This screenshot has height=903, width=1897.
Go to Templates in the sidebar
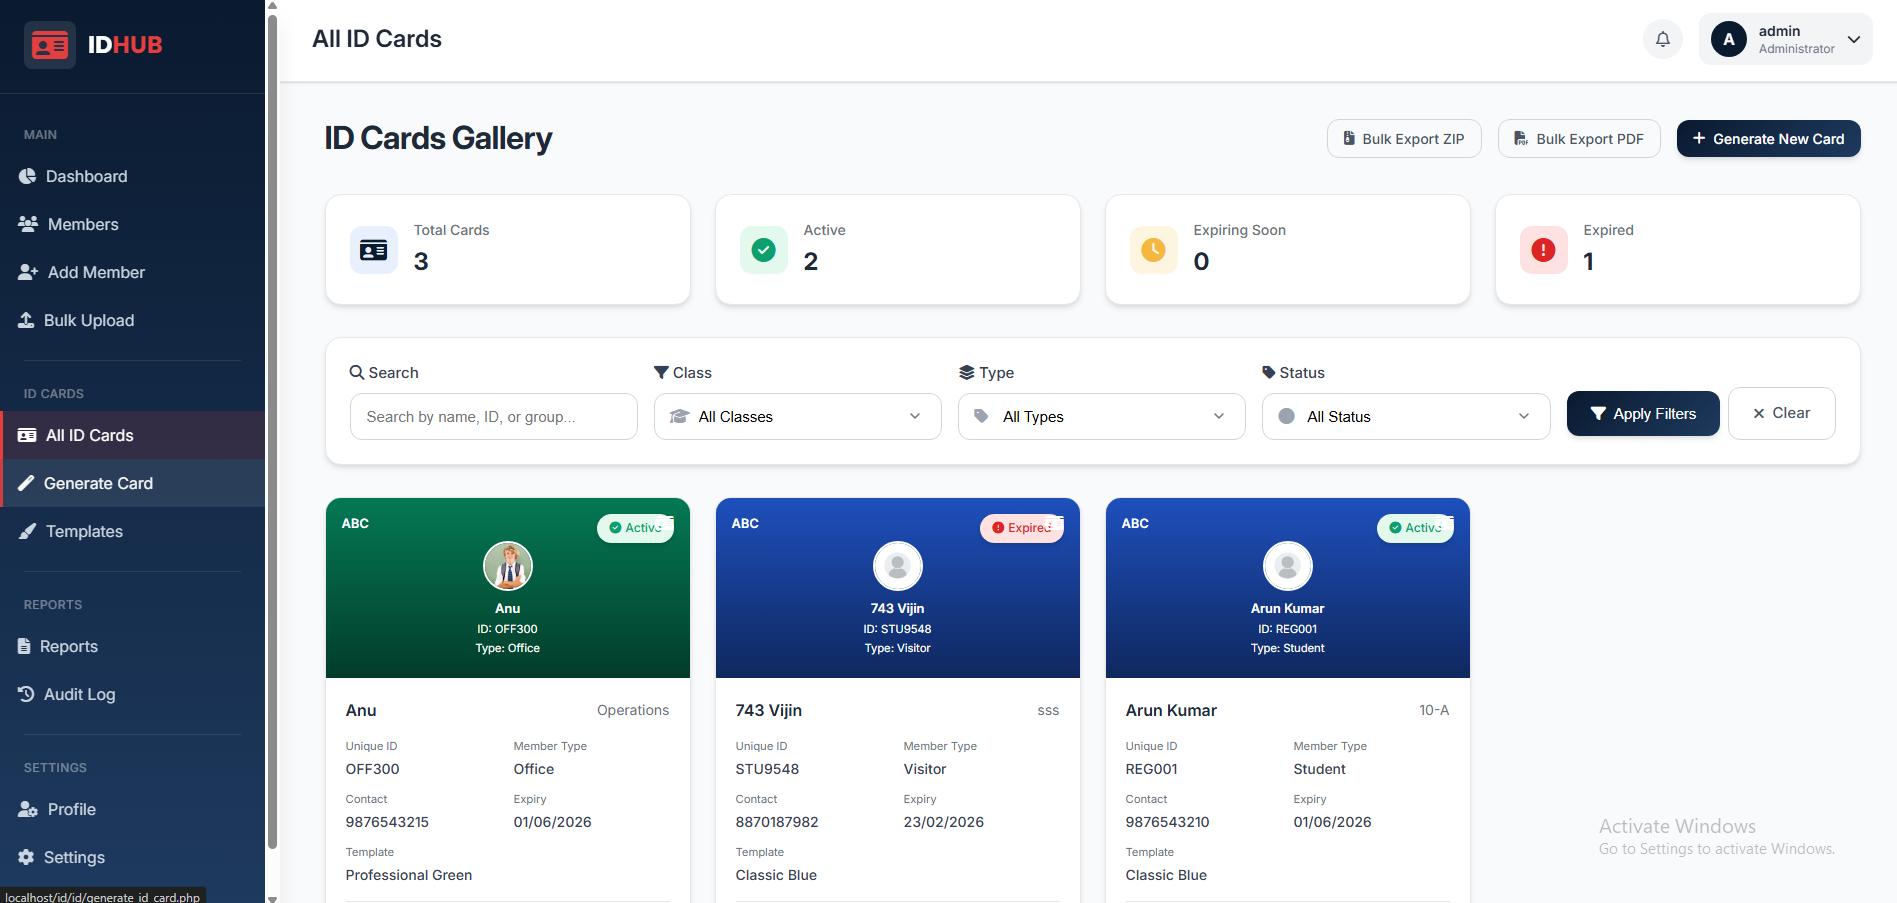84,531
